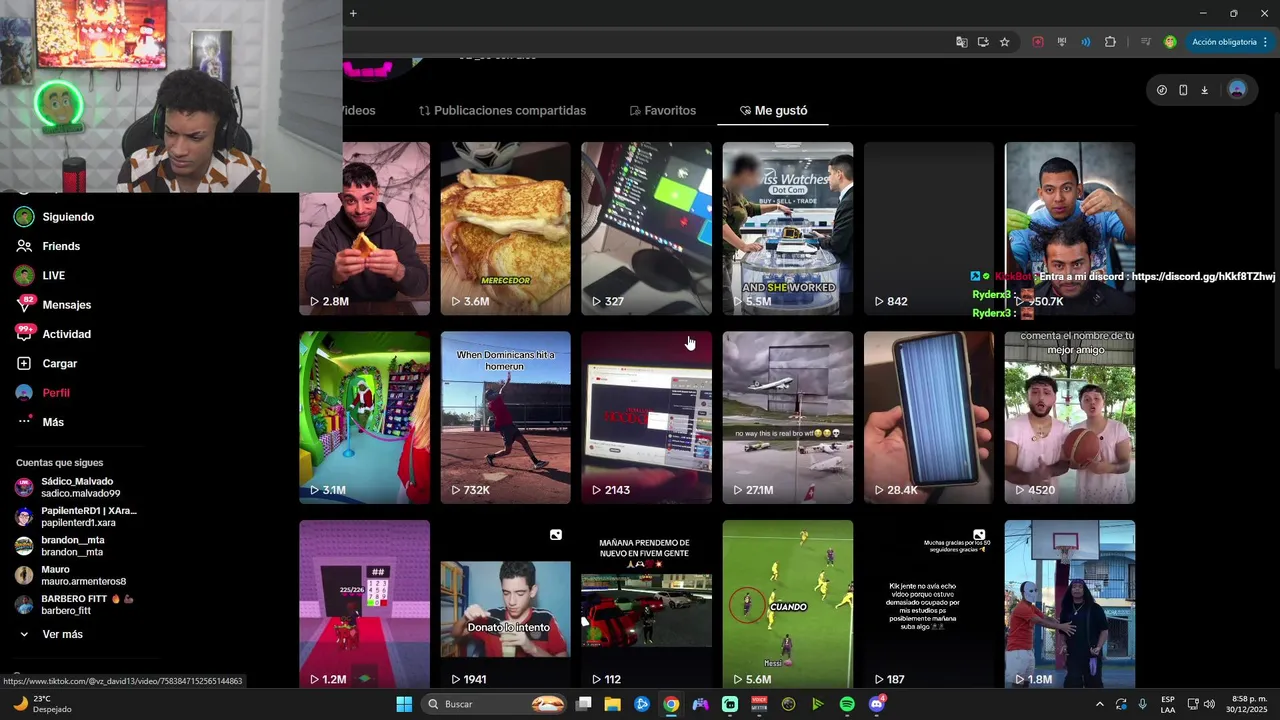
Task: Open TikTok profile avatar top right
Action: [1237, 90]
